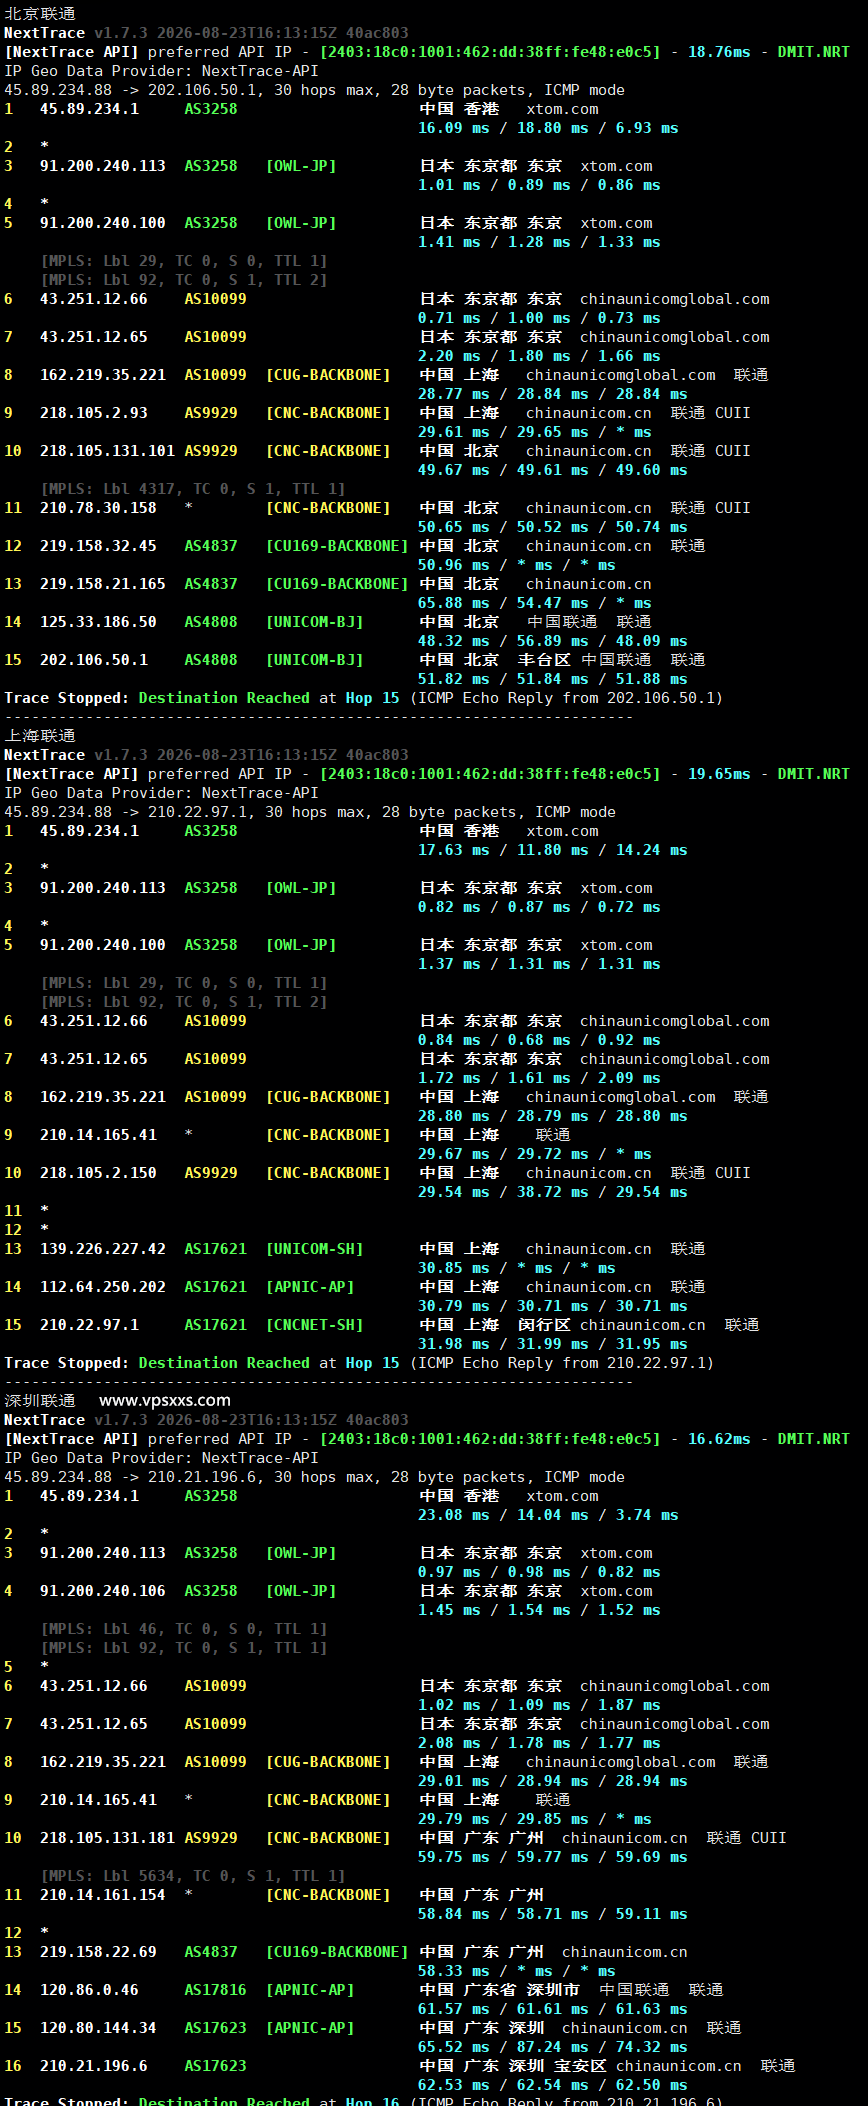Click the 丰台区 district label
The height and width of the screenshot is (2106, 868).
(544, 660)
